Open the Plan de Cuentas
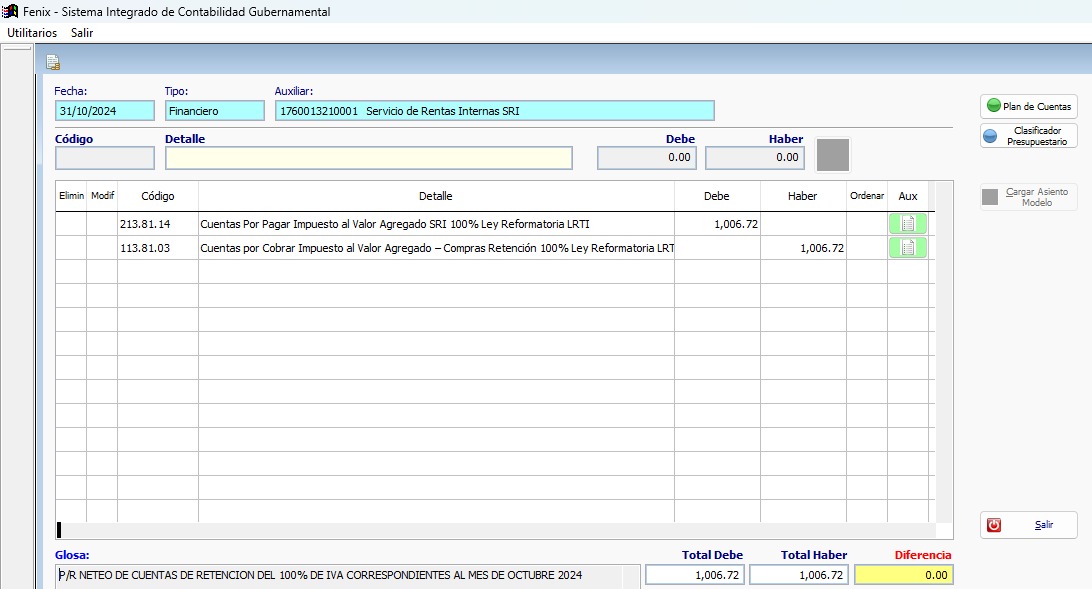 pos(1028,106)
